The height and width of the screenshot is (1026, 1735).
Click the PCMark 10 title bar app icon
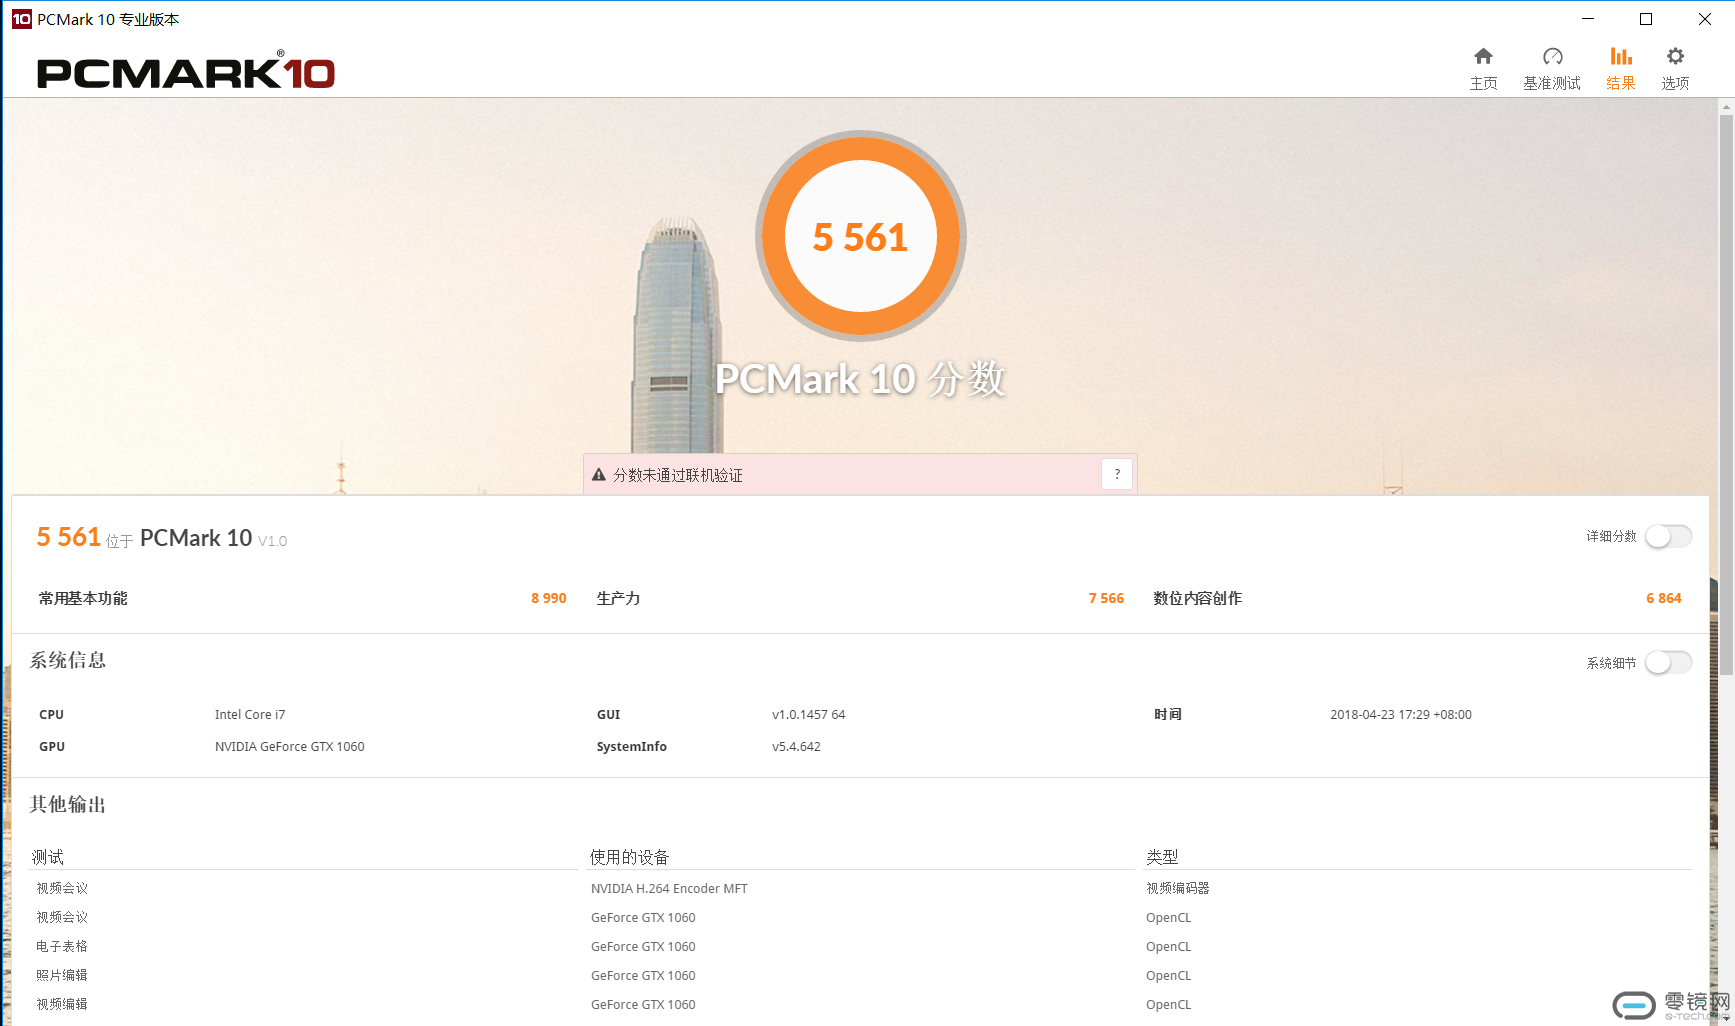(x=22, y=19)
